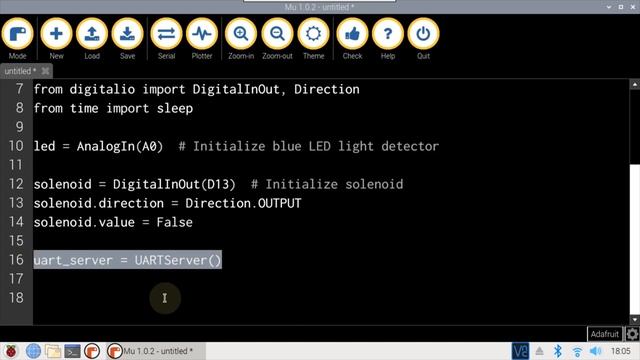Load a file into the editor
This screenshot has height=360, width=640.
92,39
